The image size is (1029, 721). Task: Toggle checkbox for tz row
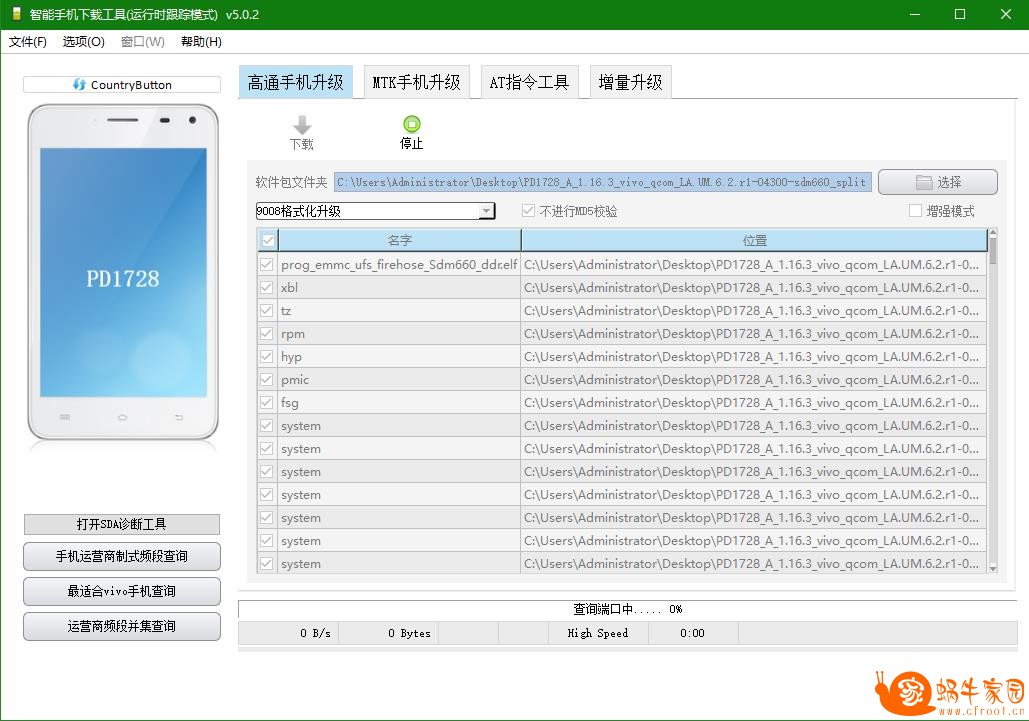coord(266,310)
